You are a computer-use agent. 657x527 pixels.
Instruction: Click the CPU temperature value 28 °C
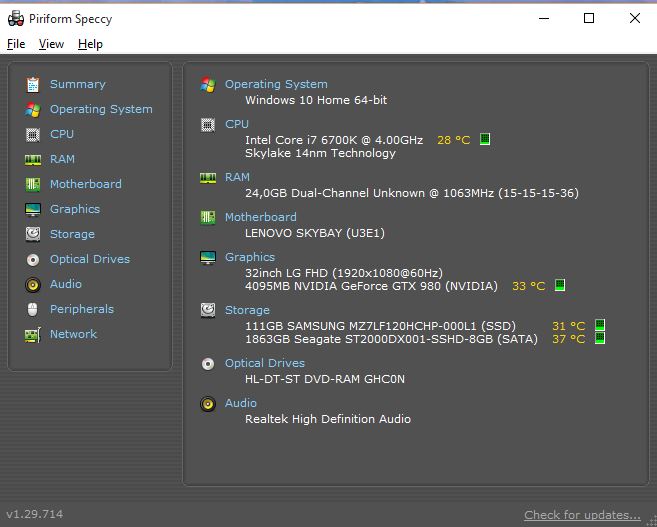[453, 140]
